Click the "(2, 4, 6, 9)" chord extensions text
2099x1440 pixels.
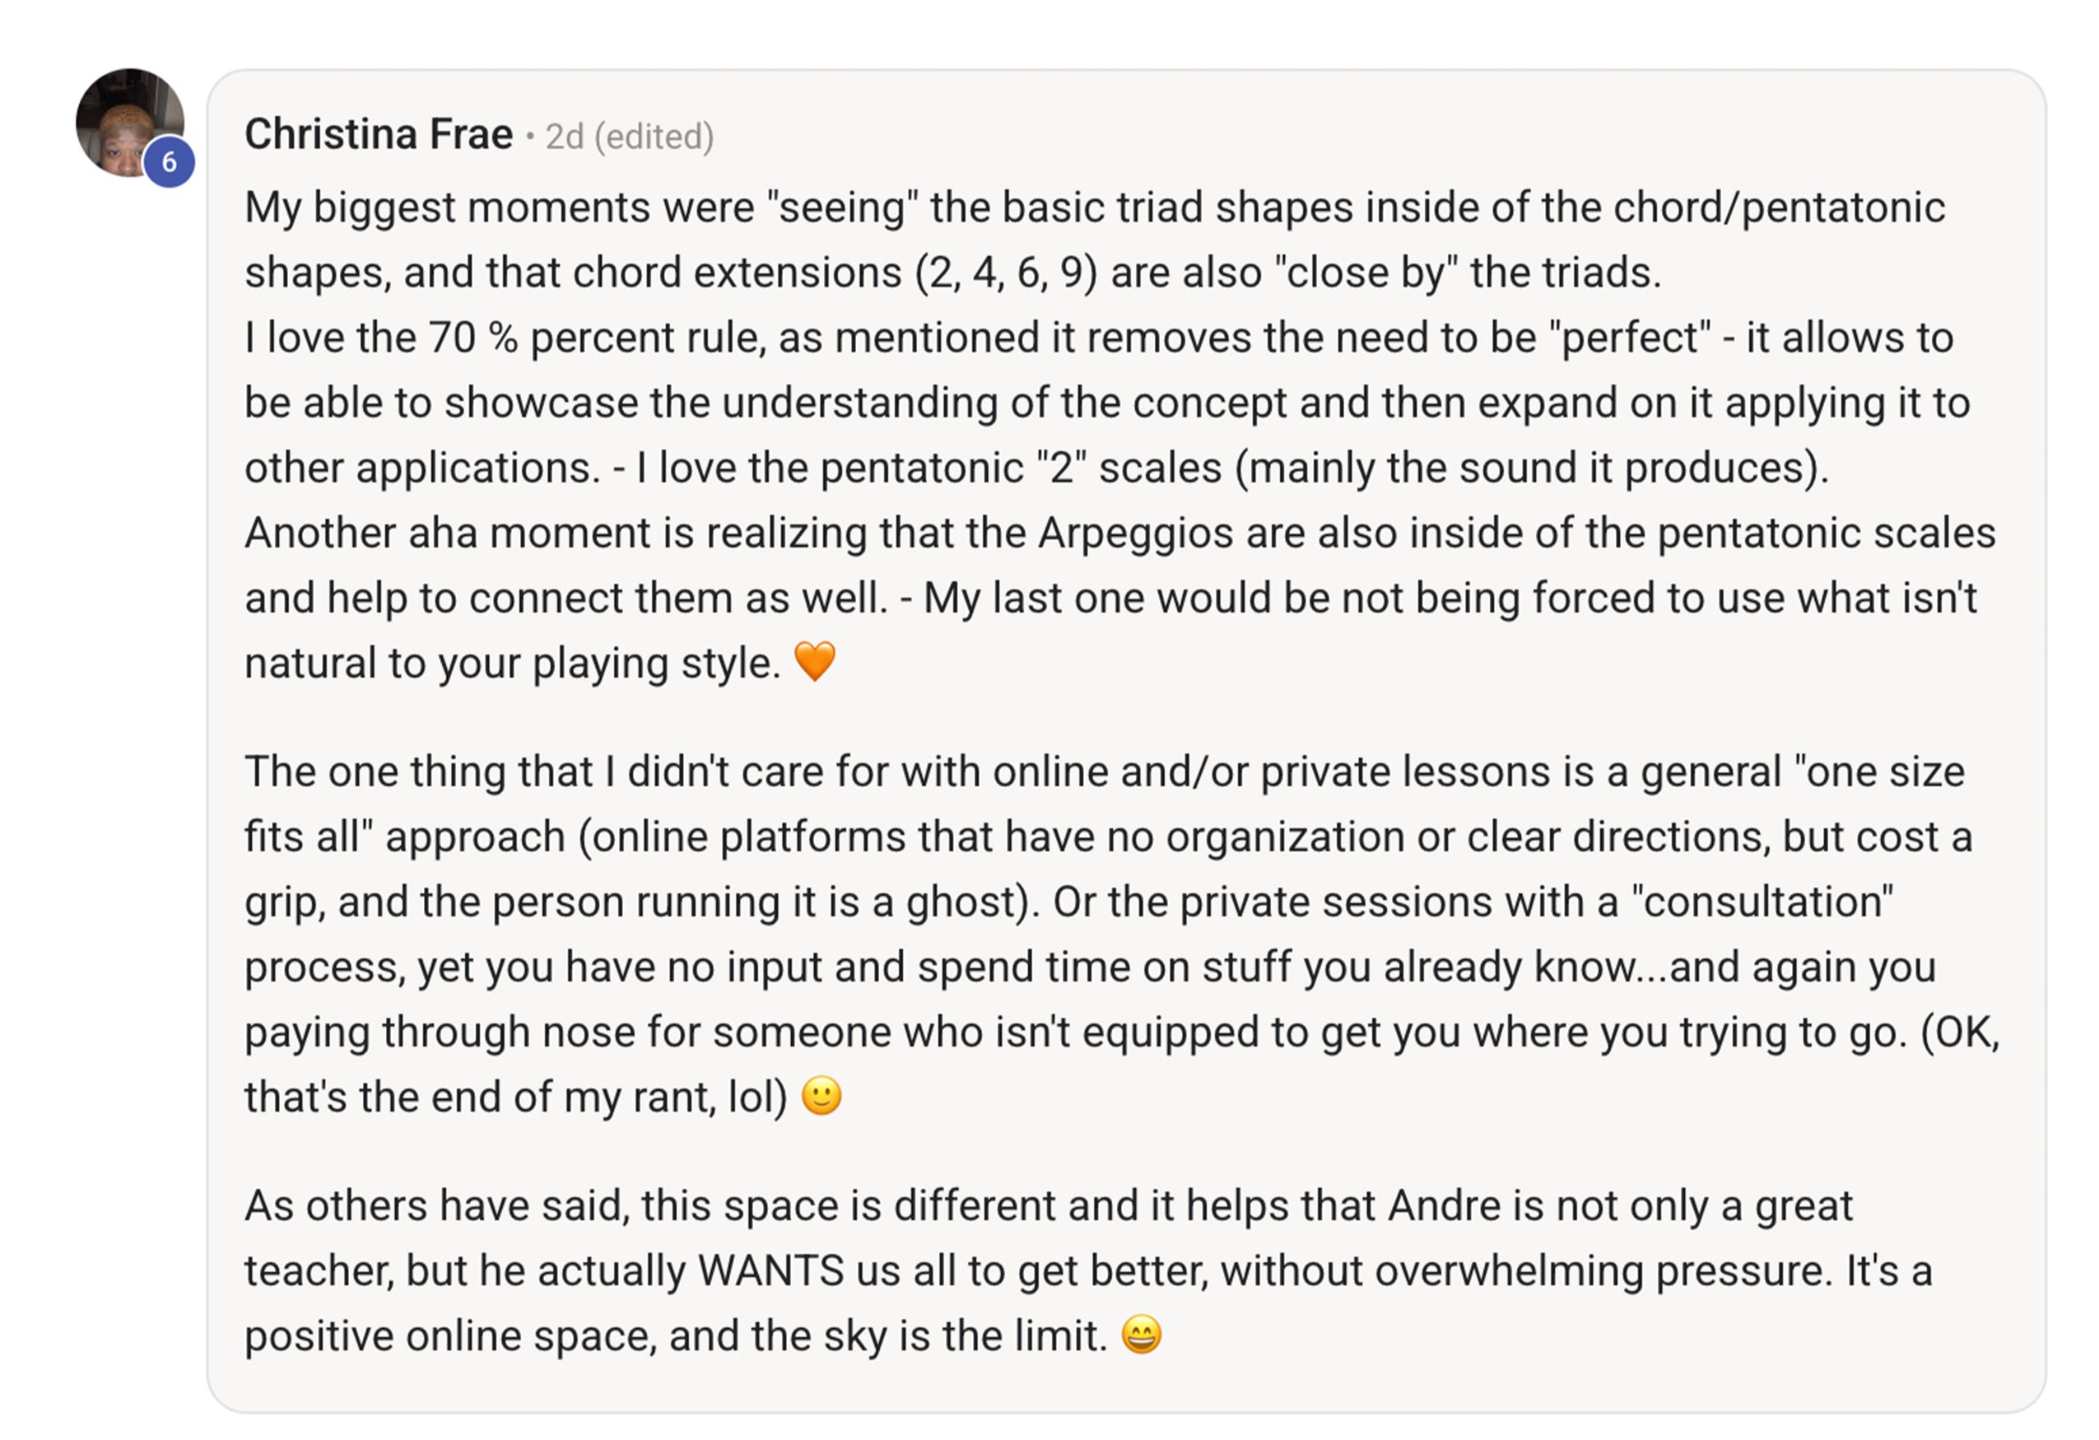pyautogui.click(x=1006, y=273)
